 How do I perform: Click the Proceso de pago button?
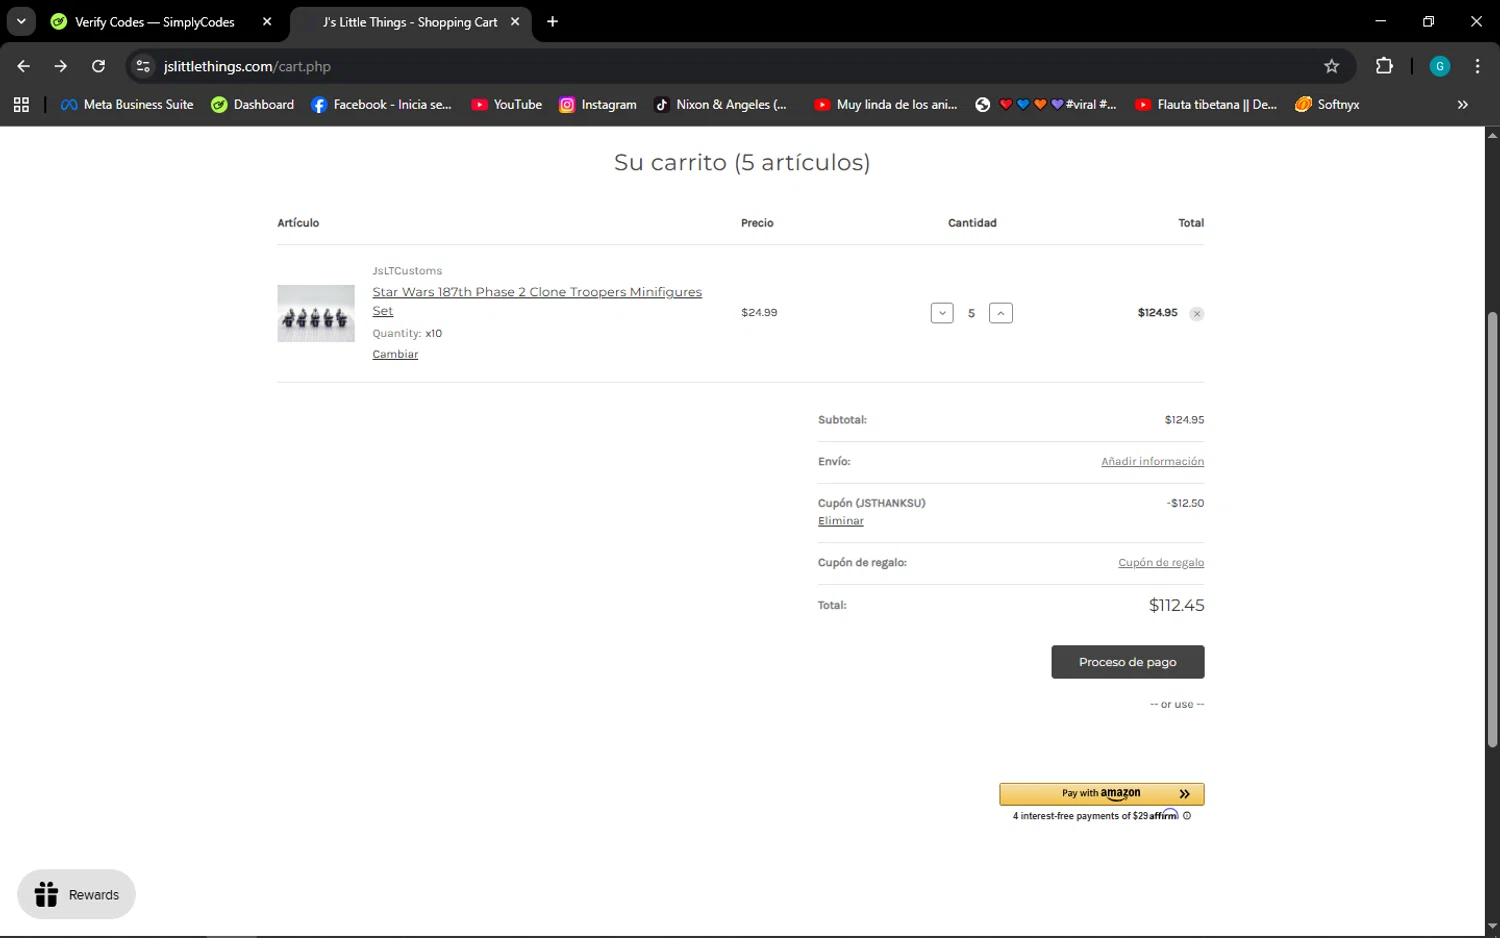1128,662
